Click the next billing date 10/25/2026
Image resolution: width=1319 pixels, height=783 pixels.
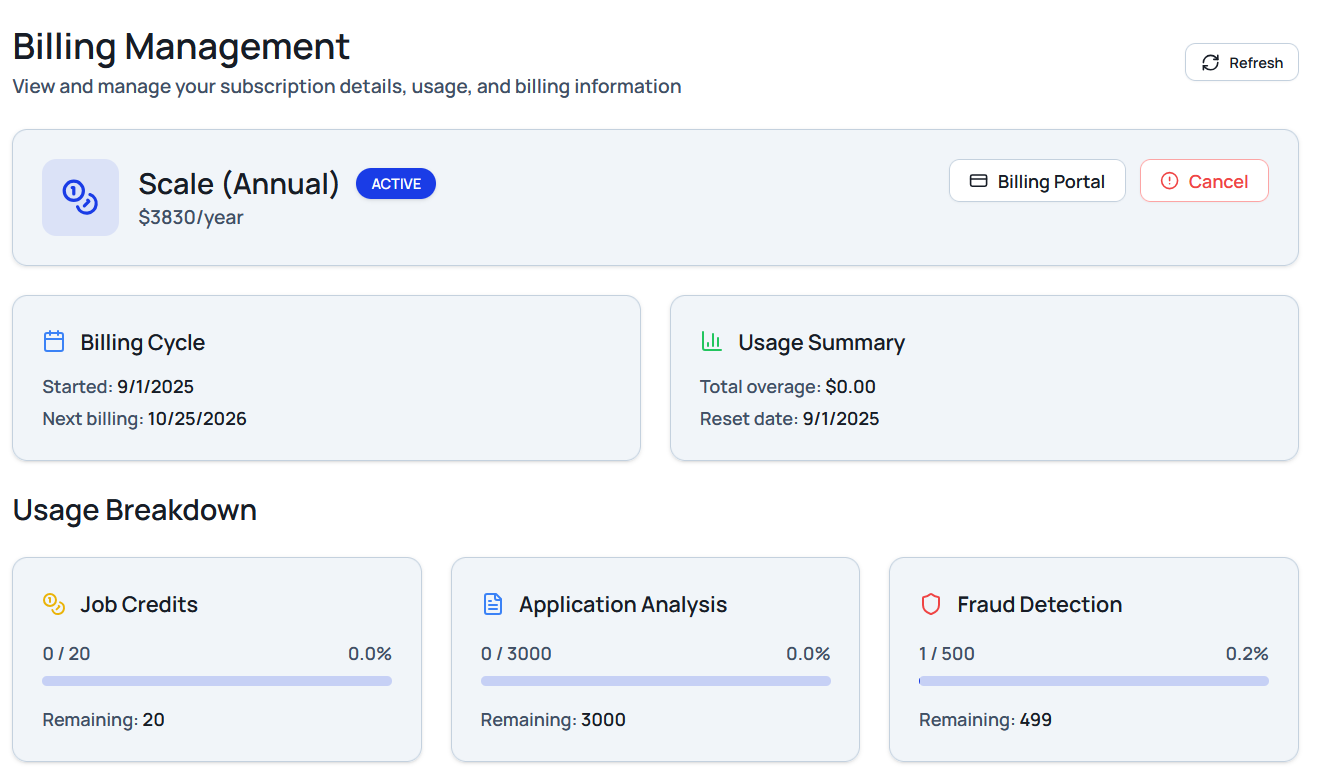tap(197, 419)
